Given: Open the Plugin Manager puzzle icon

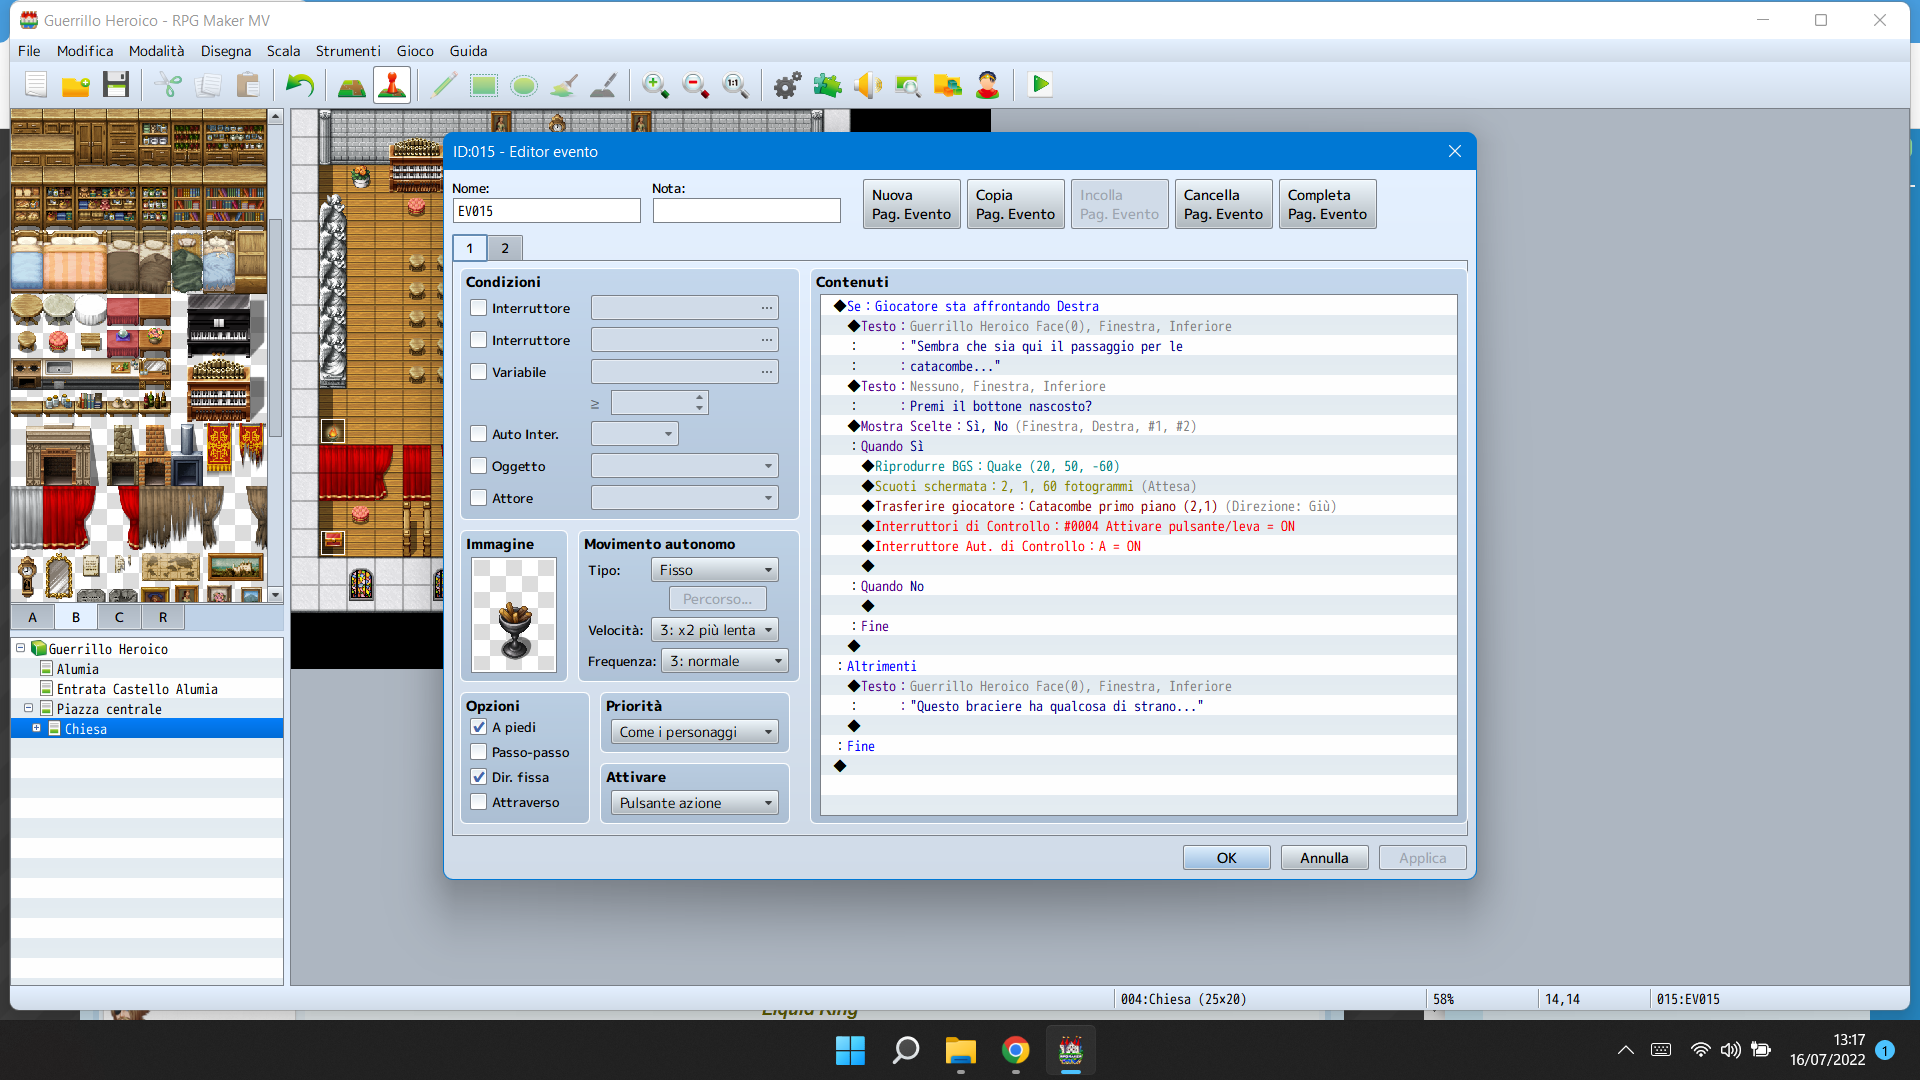Looking at the screenshot, I should [827, 85].
